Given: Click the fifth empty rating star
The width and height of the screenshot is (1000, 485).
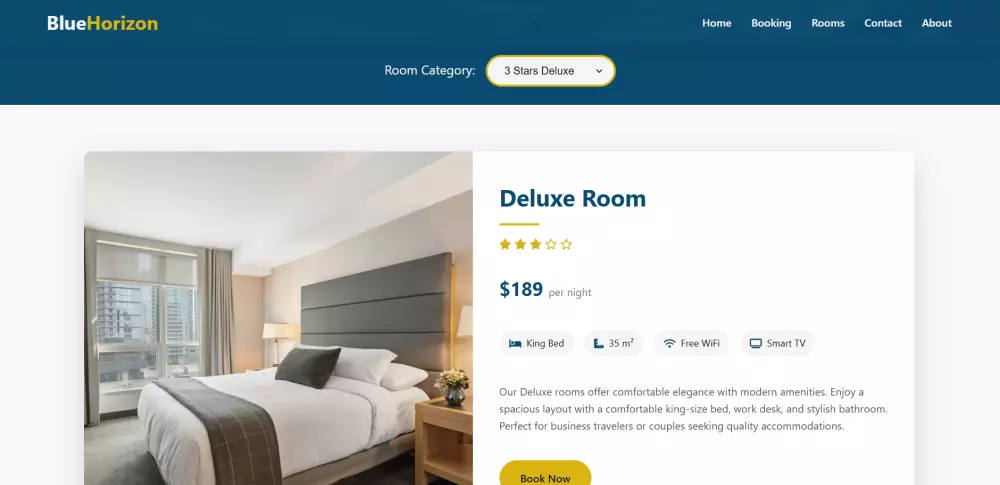Looking at the screenshot, I should 566,244.
